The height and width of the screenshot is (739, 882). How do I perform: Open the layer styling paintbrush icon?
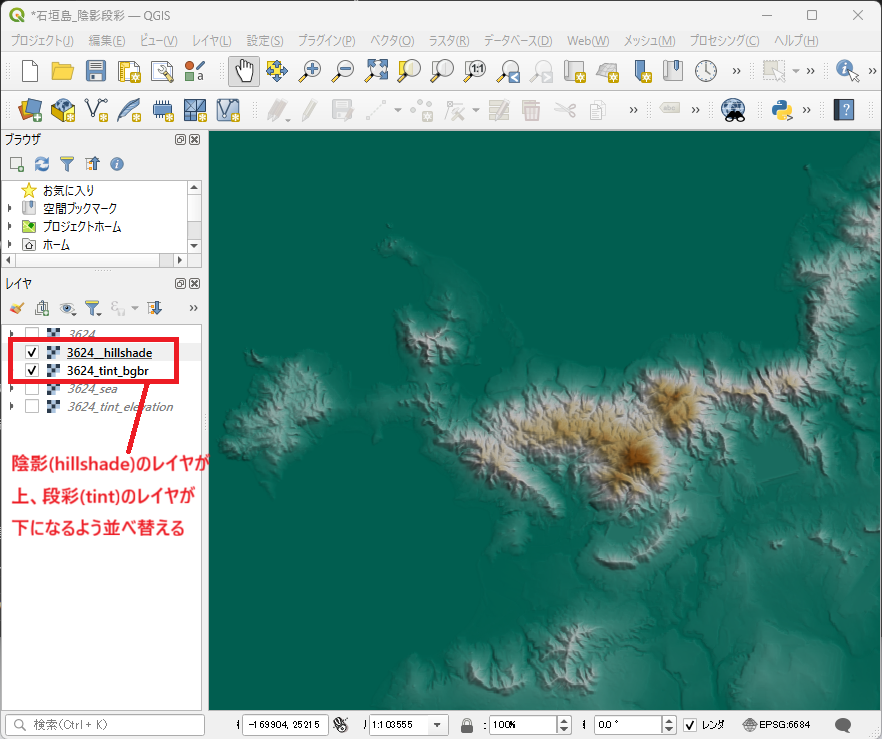[17, 308]
